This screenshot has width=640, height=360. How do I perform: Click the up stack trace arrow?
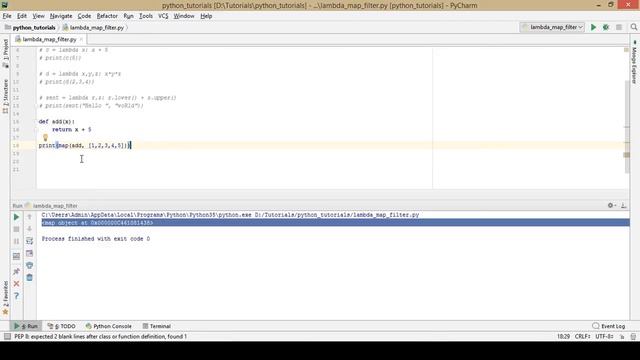pos(29,217)
